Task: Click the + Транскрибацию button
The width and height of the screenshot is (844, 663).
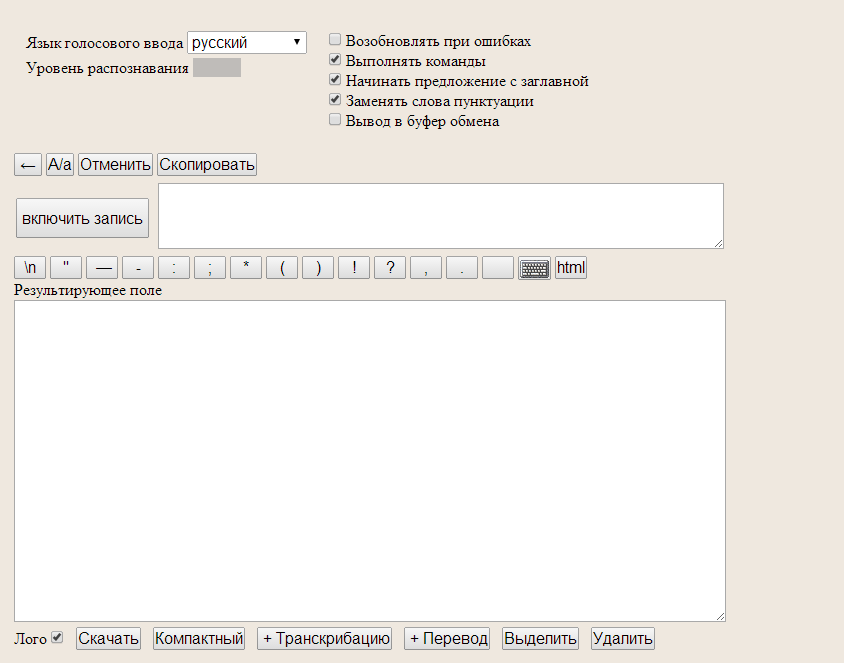Action: [325, 639]
